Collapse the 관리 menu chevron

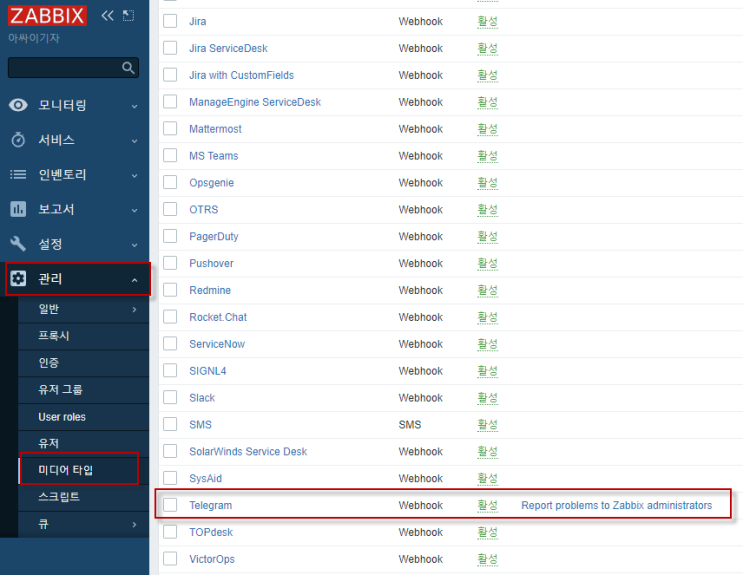coord(135,280)
